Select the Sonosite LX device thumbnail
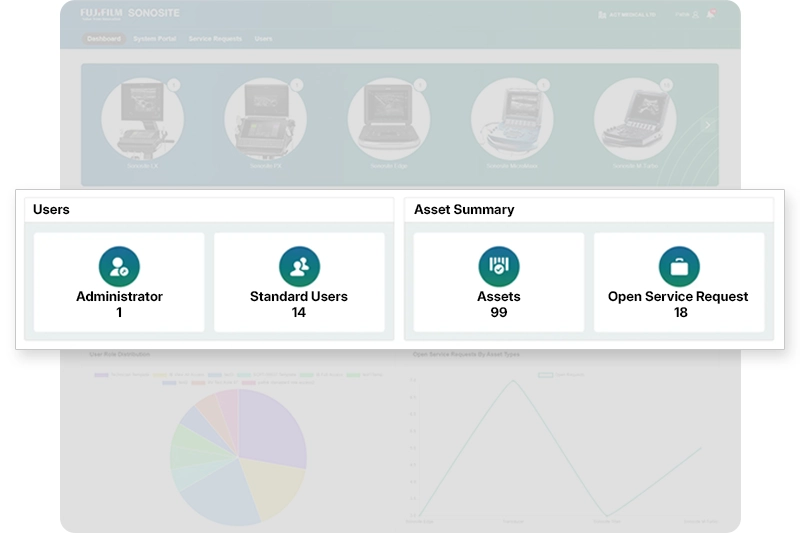 (x=142, y=119)
